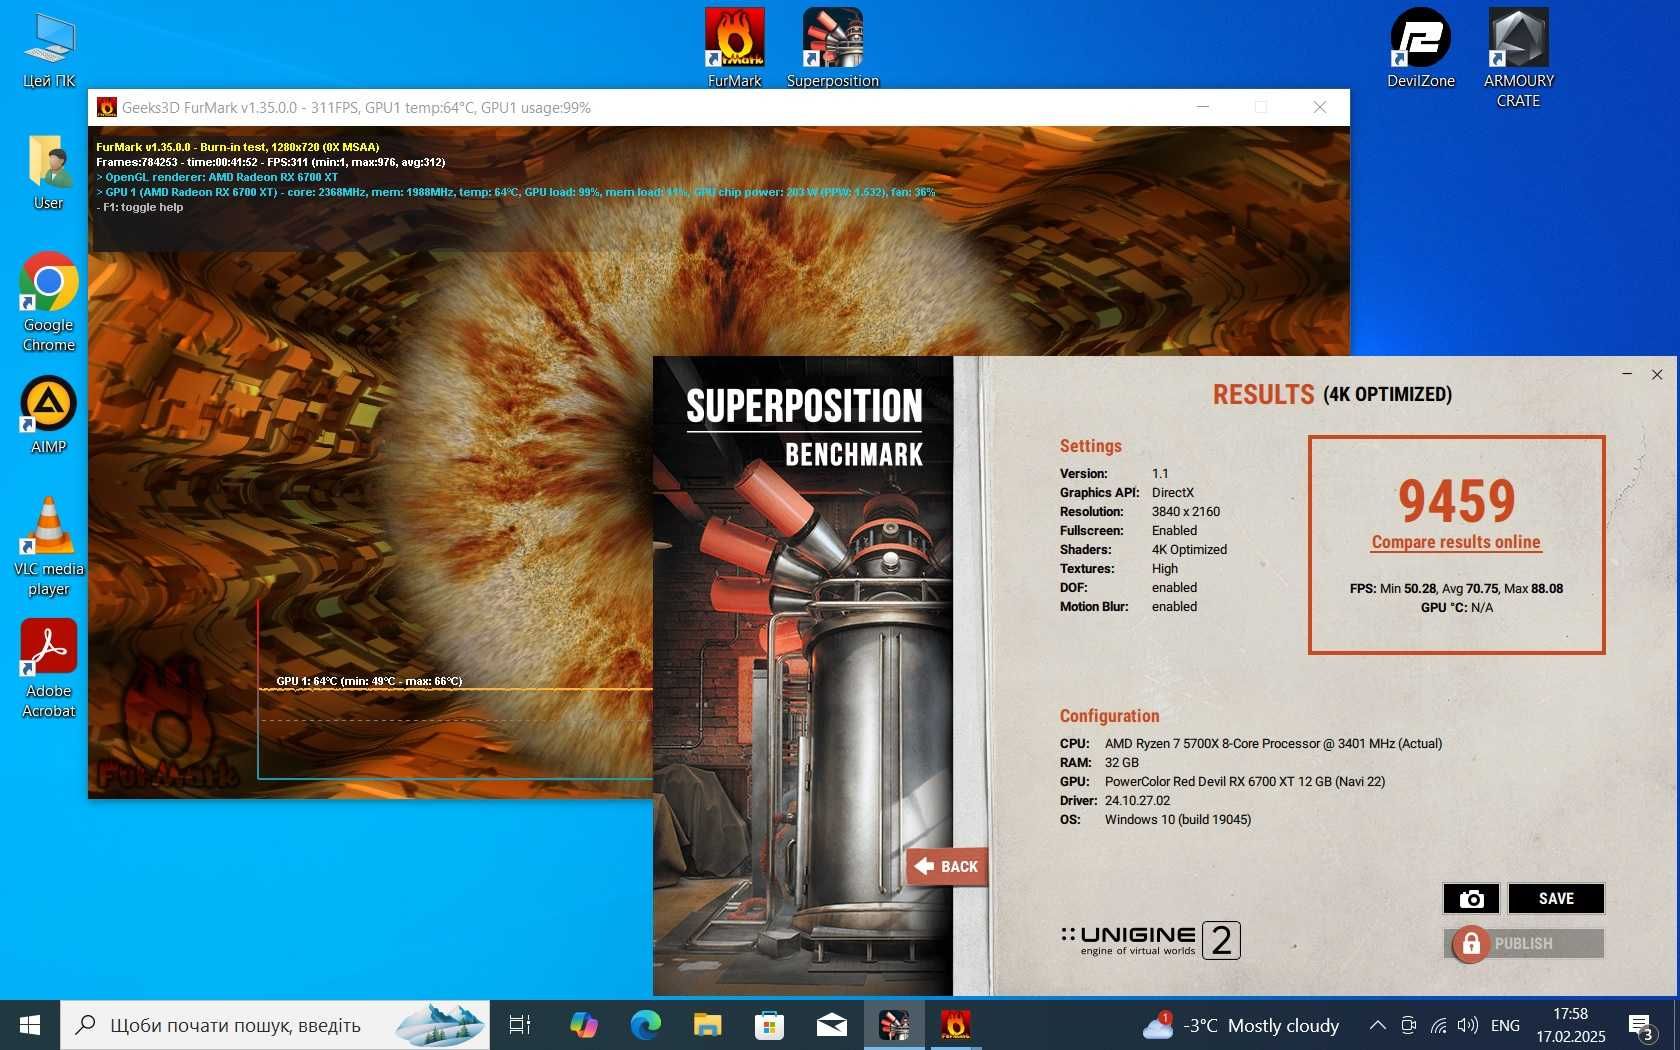Click the Meet Now tray icon
1680x1050 pixels.
[x=1408, y=1025]
